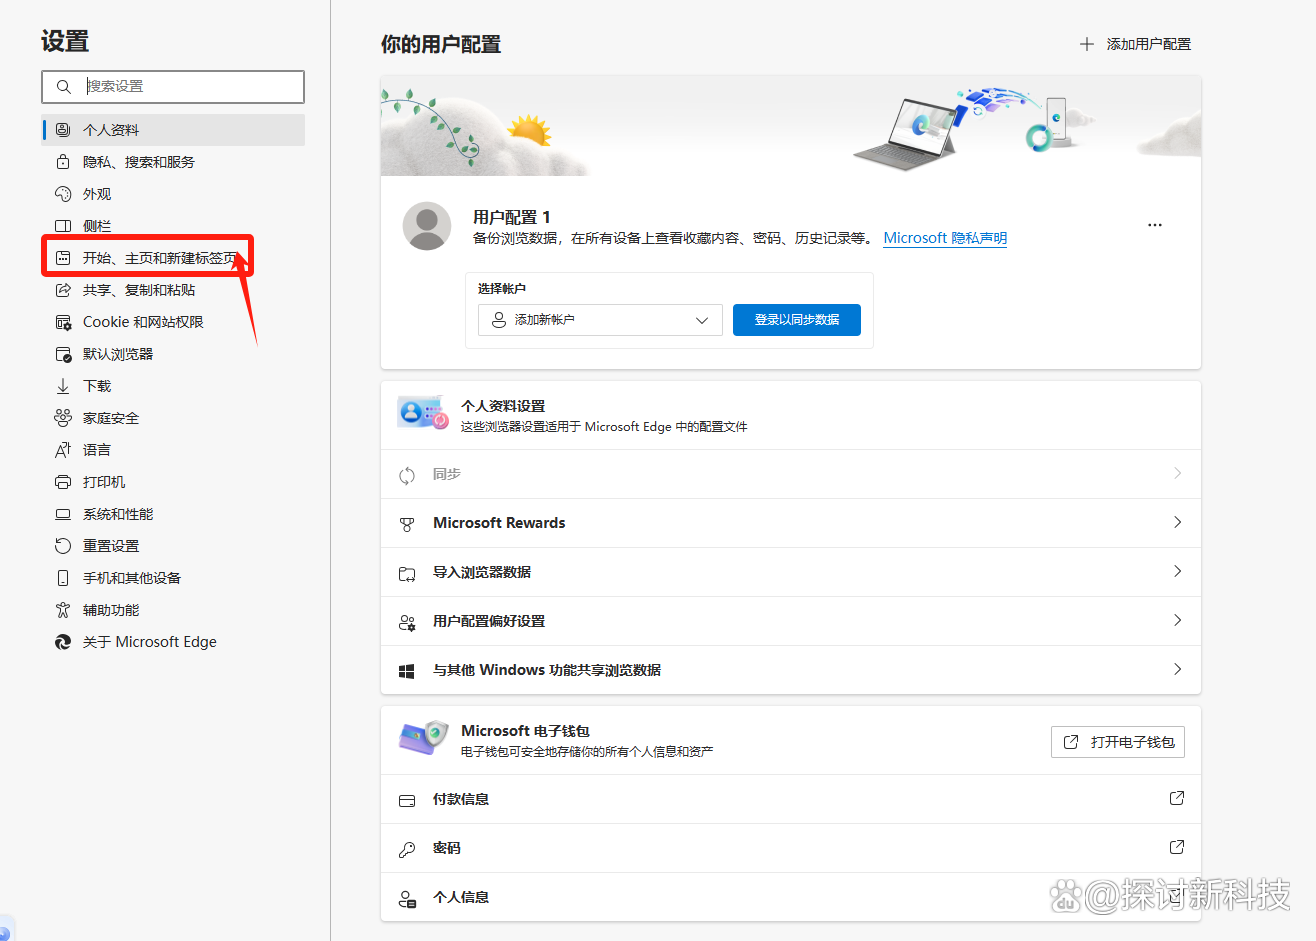The height and width of the screenshot is (941, 1316).
Task: Click the 共享、复制和粘贴 share icon
Action: [63, 290]
